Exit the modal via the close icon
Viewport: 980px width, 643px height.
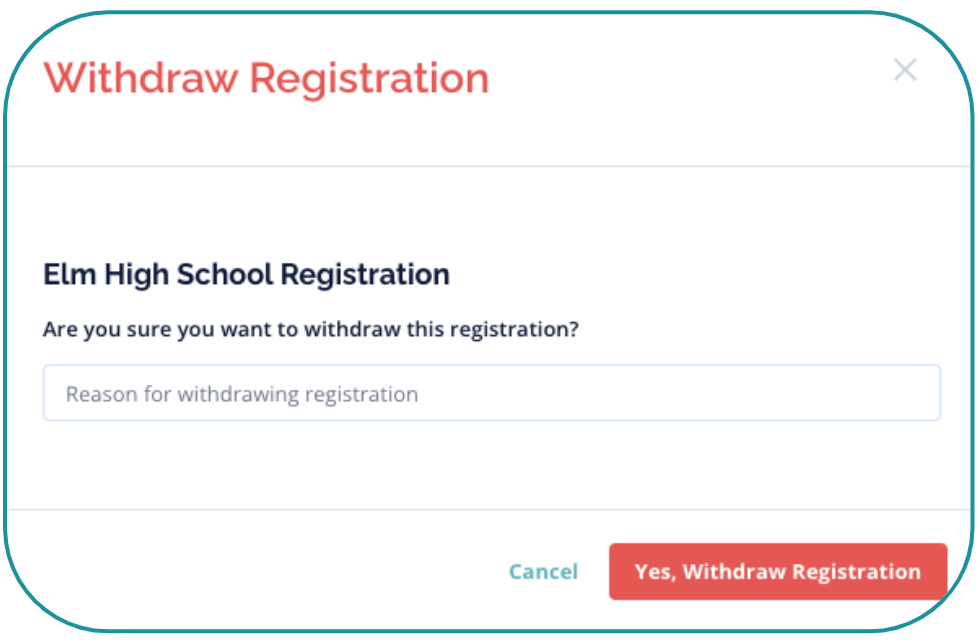click(x=904, y=70)
